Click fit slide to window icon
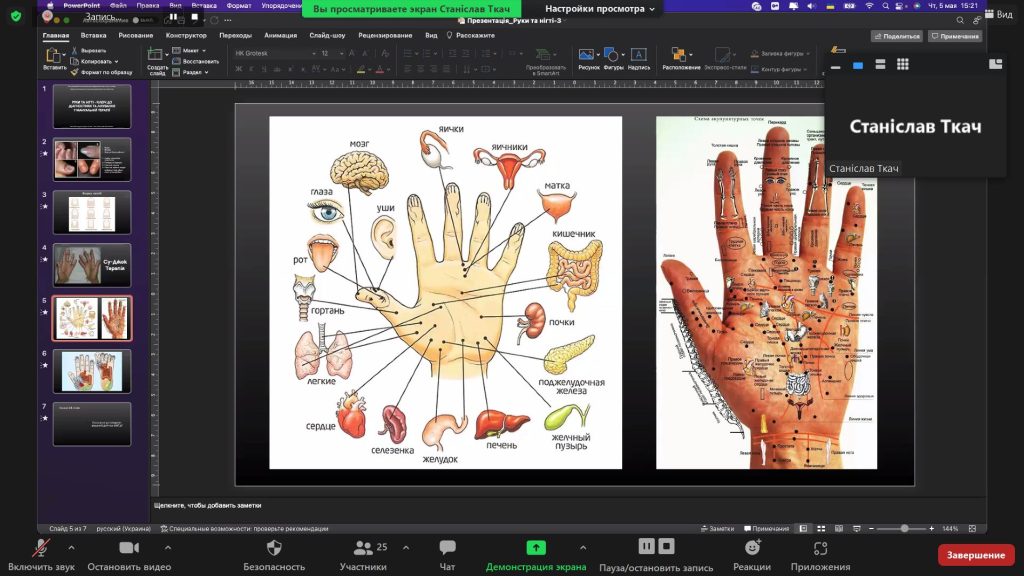The height and width of the screenshot is (576, 1024). pyautogui.click(x=972, y=528)
